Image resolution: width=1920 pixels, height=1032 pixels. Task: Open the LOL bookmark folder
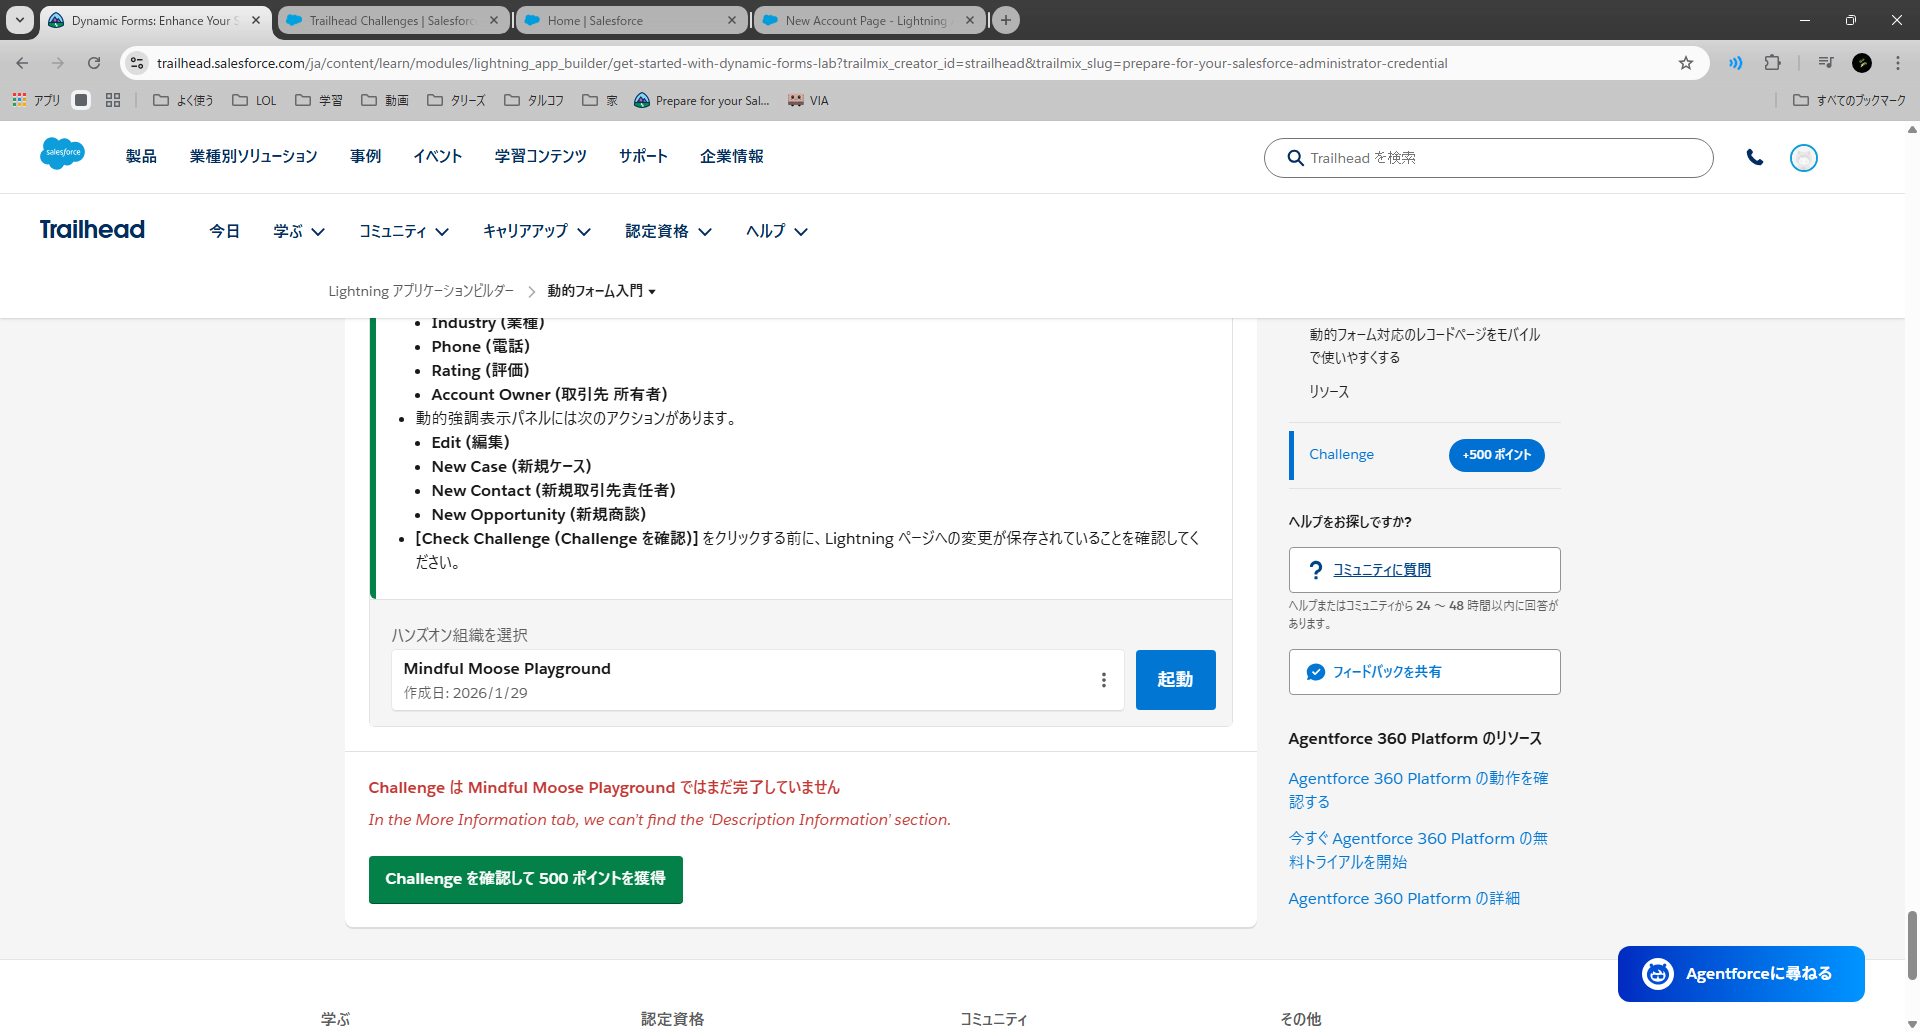click(254, 100)
